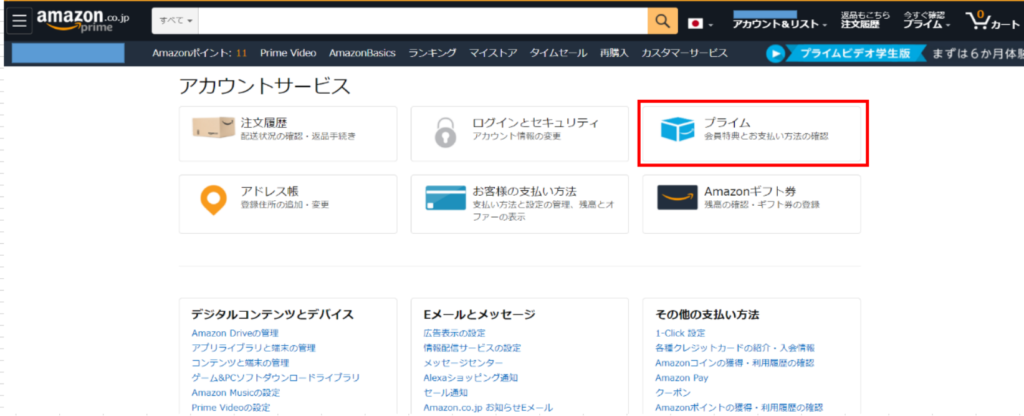Open Prime Videoの設定 link
Screen dimensions: 1024x416
231,408
